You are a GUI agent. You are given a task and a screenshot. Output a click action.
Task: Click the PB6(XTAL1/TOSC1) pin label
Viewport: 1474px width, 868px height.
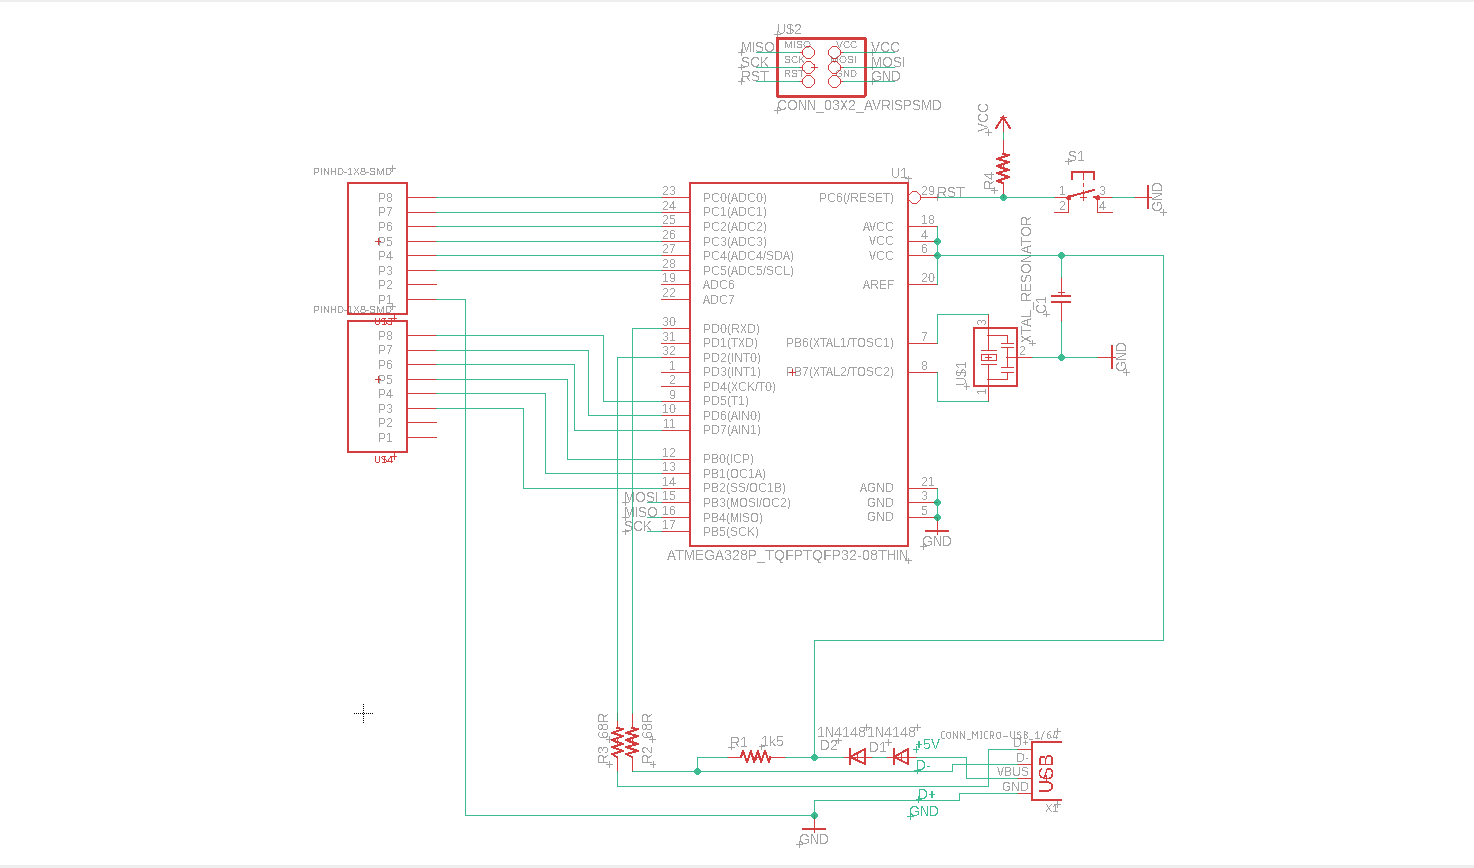(x=840, y=343)
